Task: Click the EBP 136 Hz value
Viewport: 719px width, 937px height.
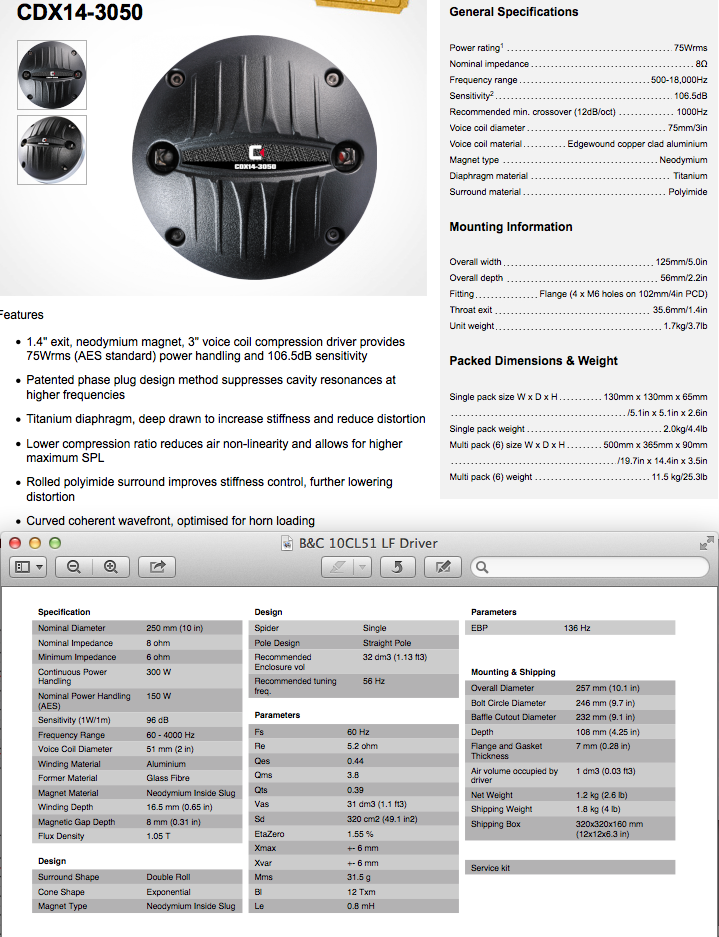Action: pyautogui.click(x=577, y=628)
